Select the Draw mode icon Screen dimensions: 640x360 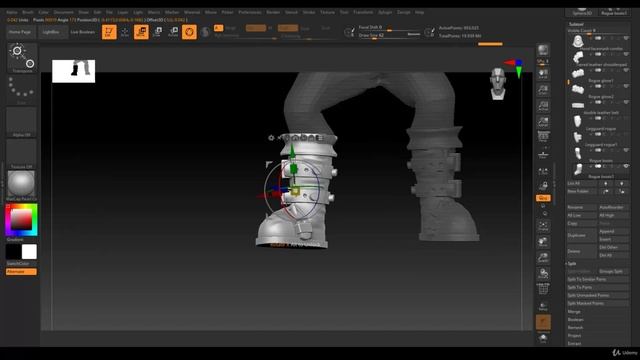point(125,32)
